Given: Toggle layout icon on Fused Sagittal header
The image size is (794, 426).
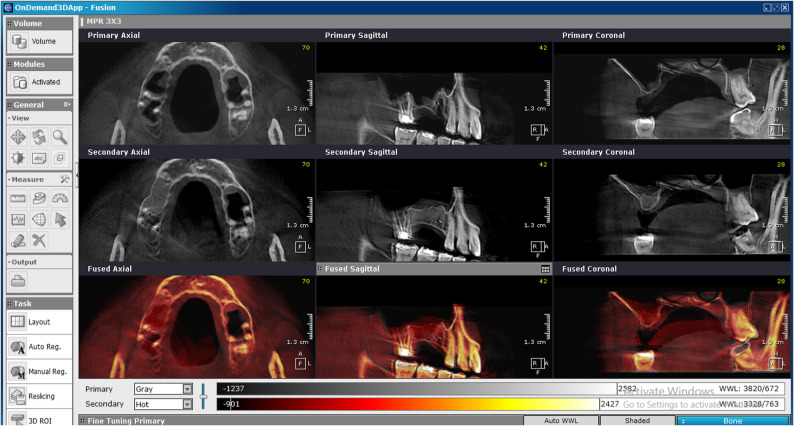Looking at the screenshot, I should coord(545,269).
